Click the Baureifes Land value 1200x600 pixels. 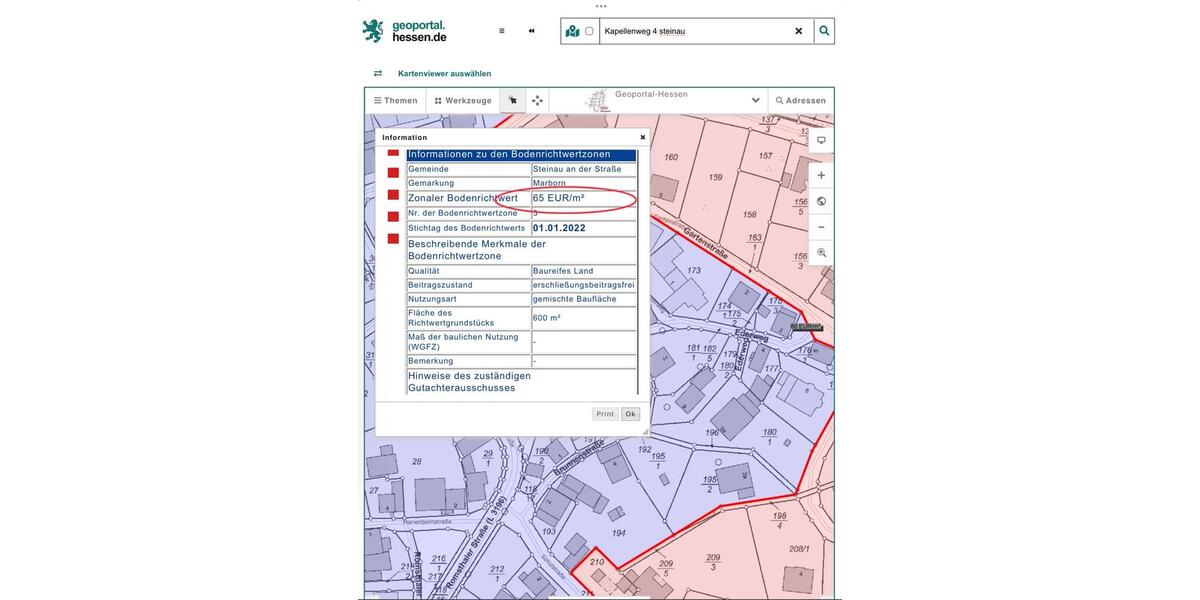[563, 271]
